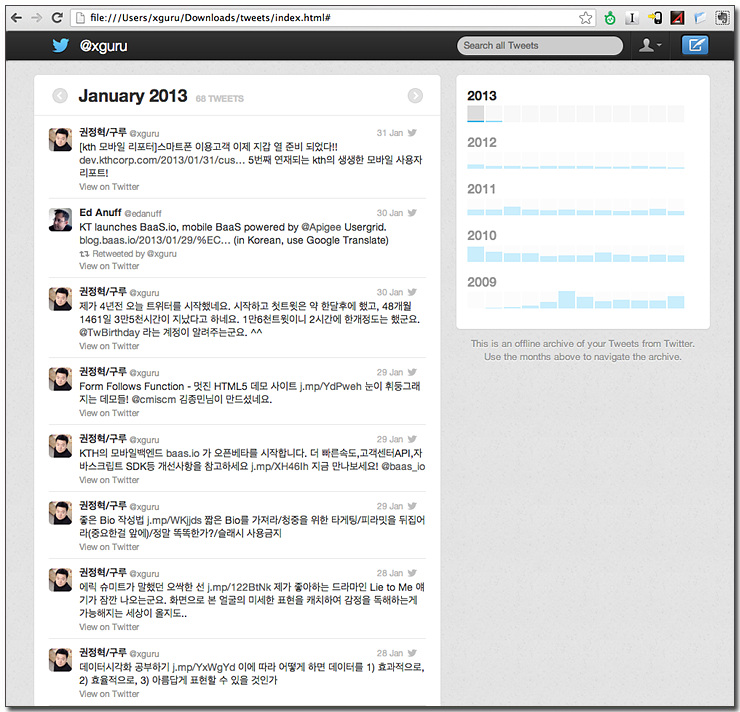Click the Ed Anuff display name
740x712 pixels.
point(100,213)
